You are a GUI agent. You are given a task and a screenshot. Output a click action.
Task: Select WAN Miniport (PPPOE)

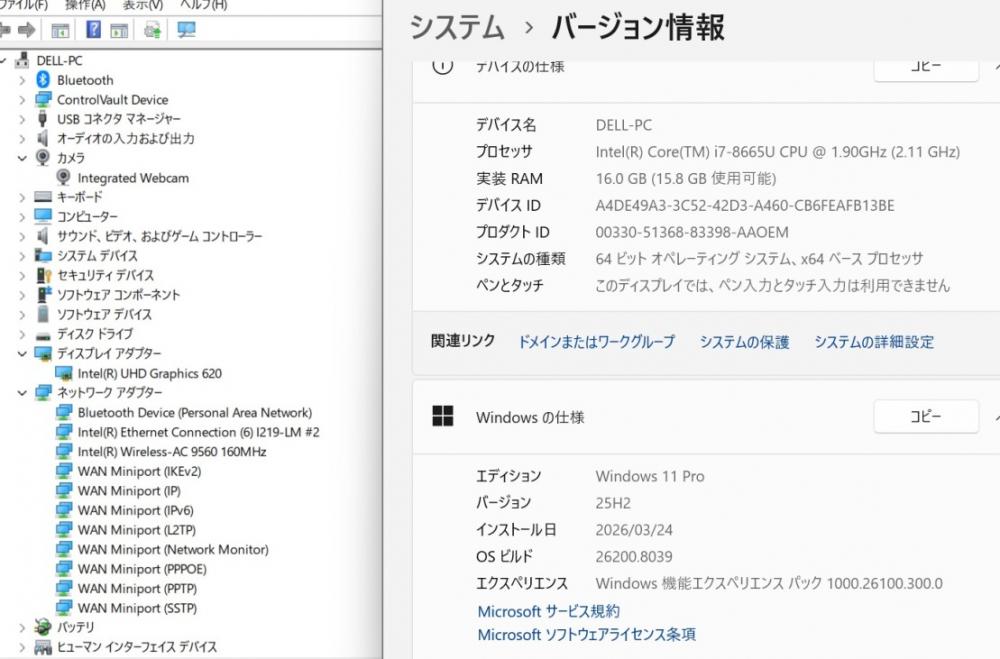(x=142, y=569)
